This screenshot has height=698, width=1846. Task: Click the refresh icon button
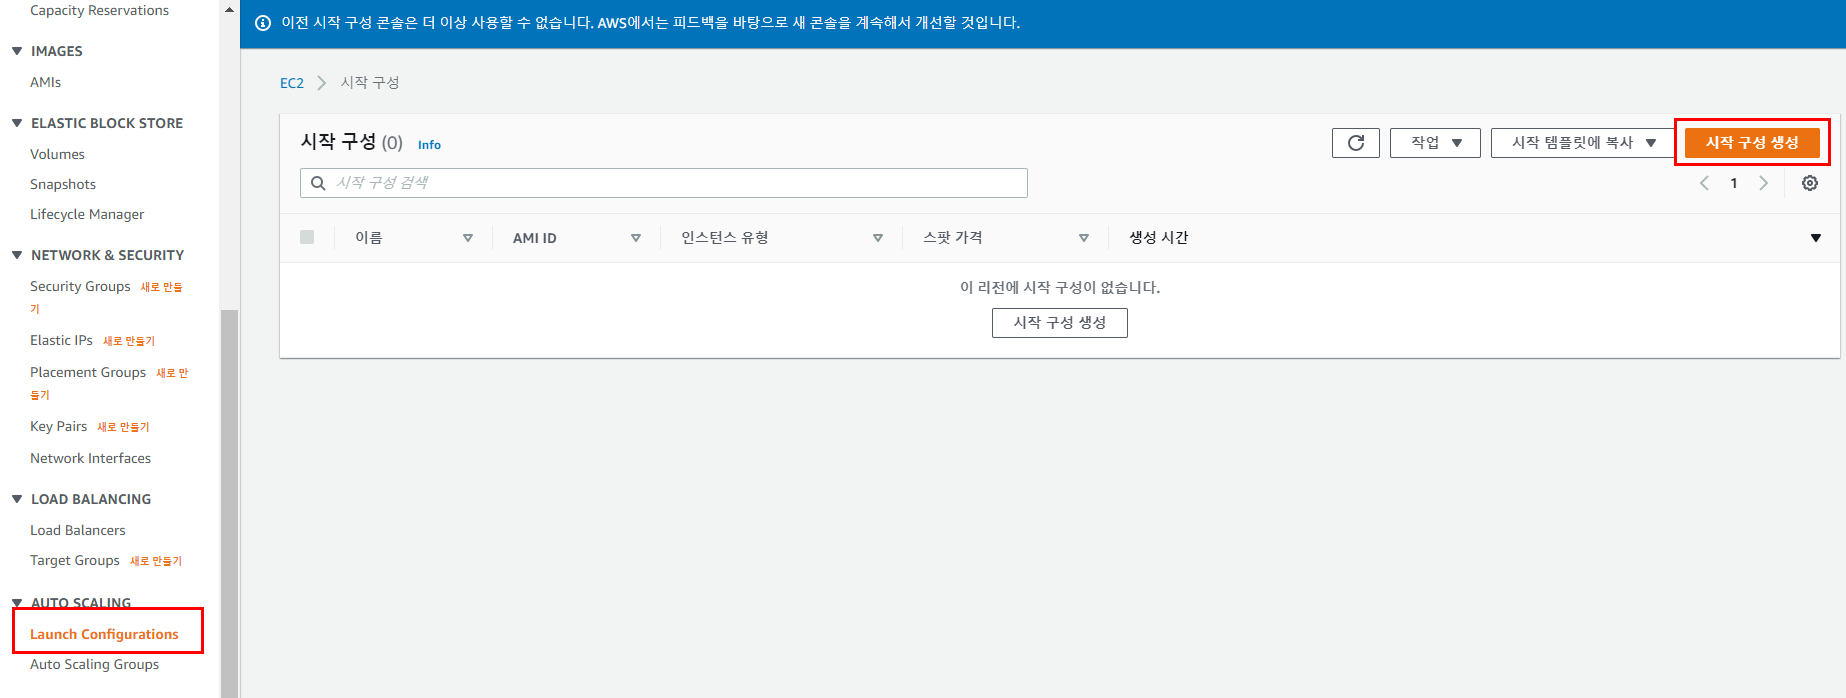(1355, 143)
